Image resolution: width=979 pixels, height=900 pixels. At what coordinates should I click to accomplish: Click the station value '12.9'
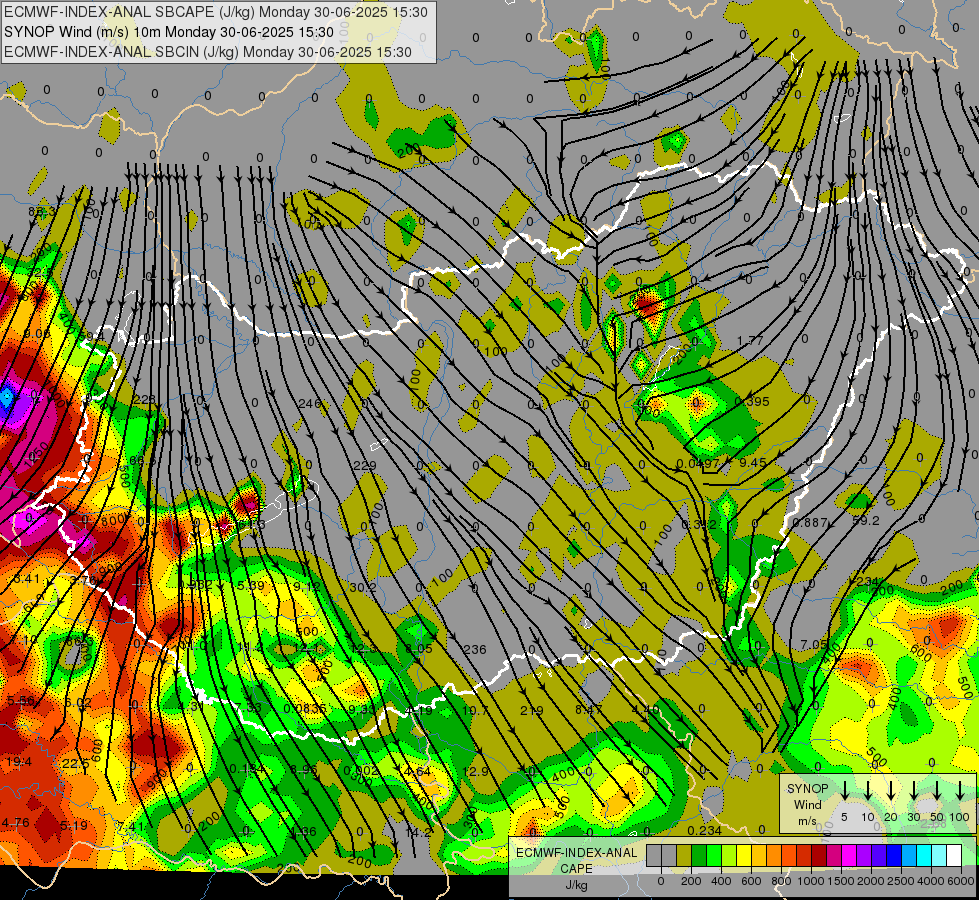[475, 771]
